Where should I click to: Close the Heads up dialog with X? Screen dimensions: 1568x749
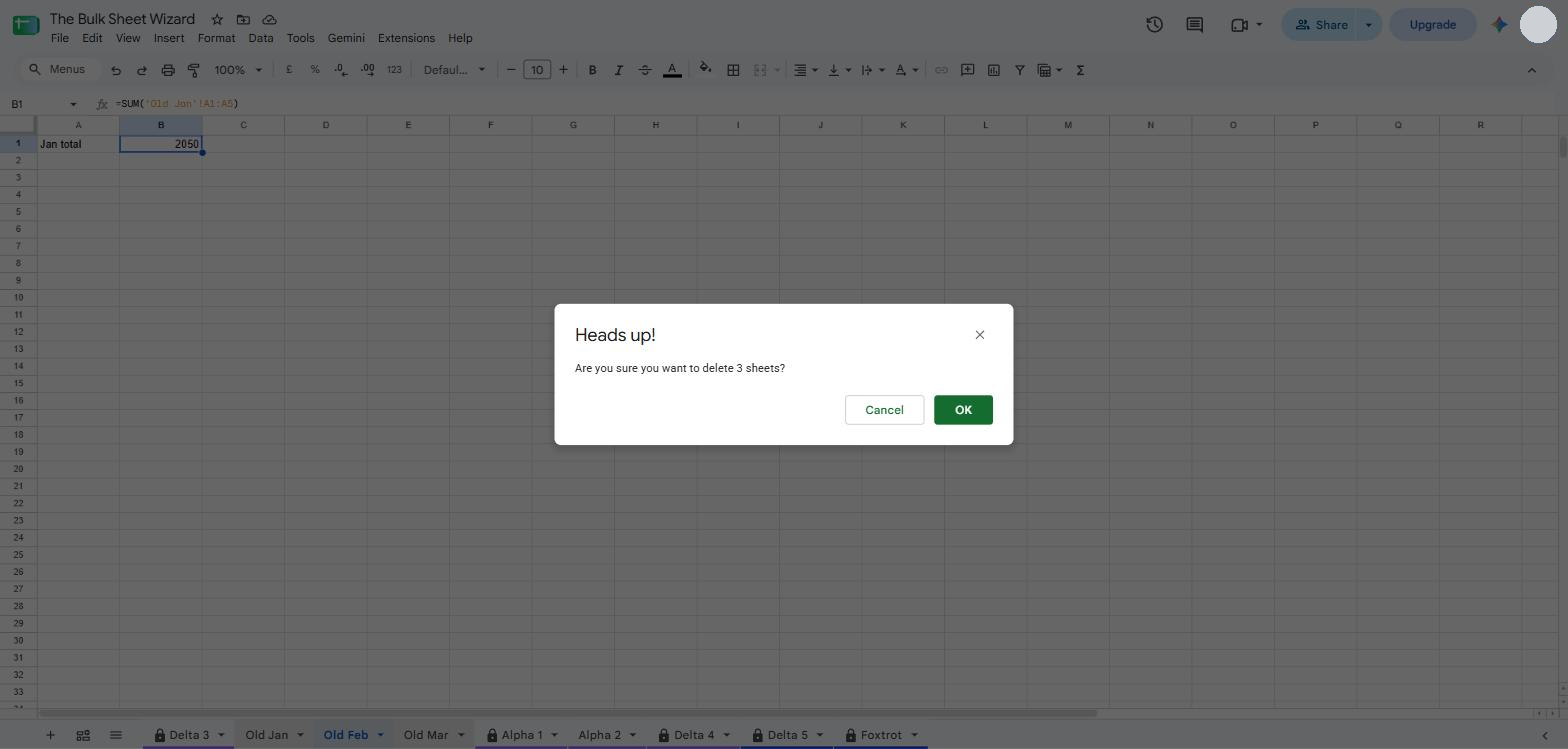(x=980, y=335)
